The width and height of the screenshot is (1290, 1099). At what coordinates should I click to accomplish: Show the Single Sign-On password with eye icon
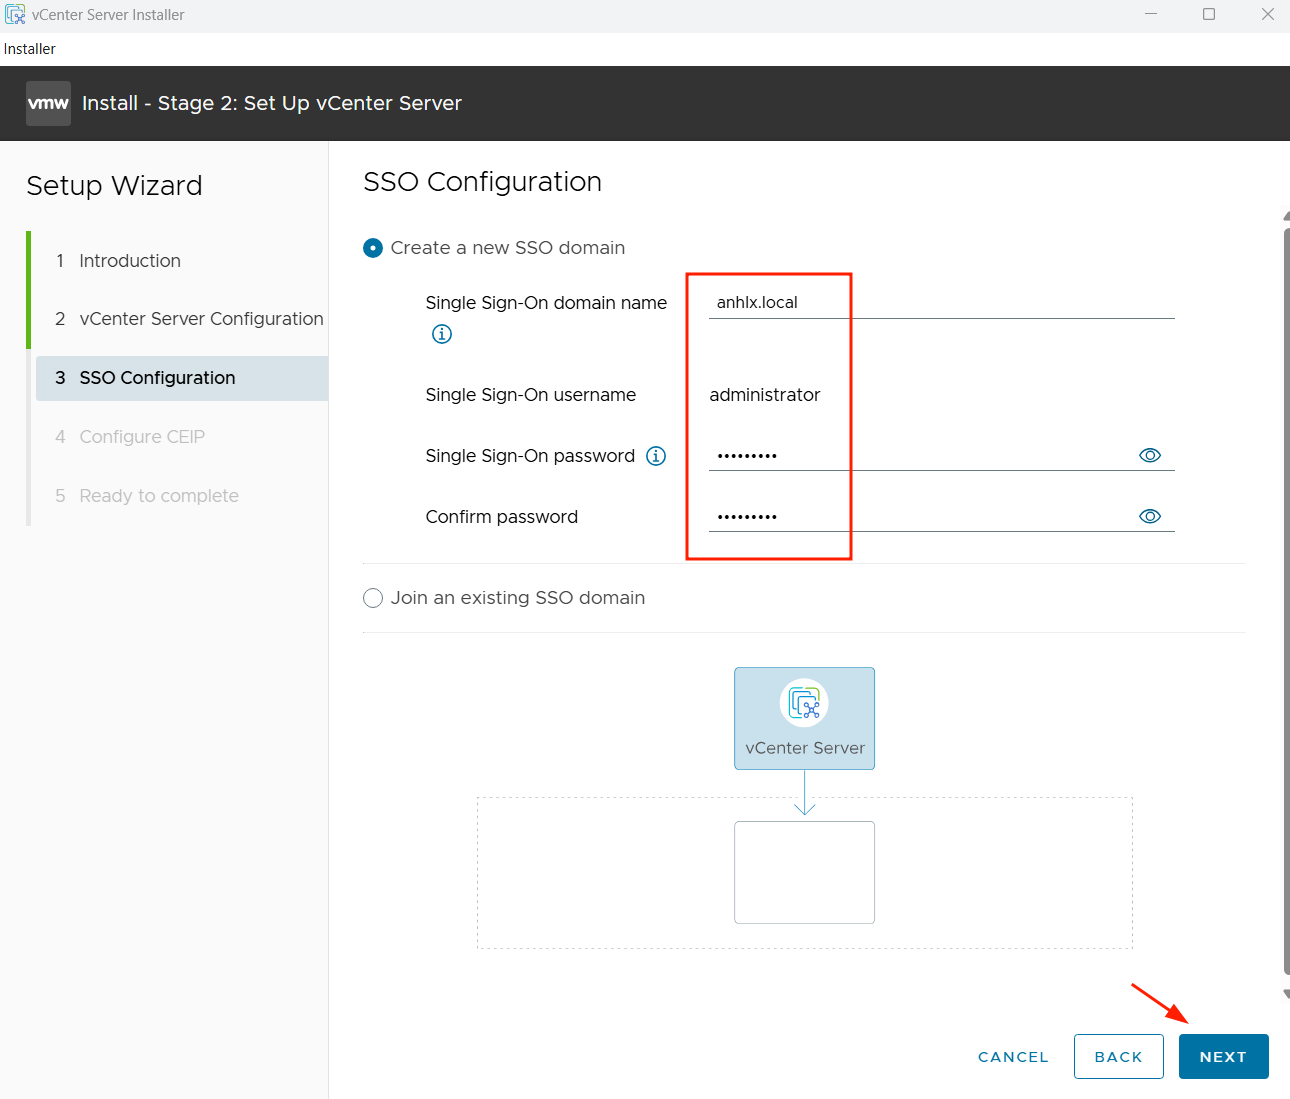point(1150,455)
